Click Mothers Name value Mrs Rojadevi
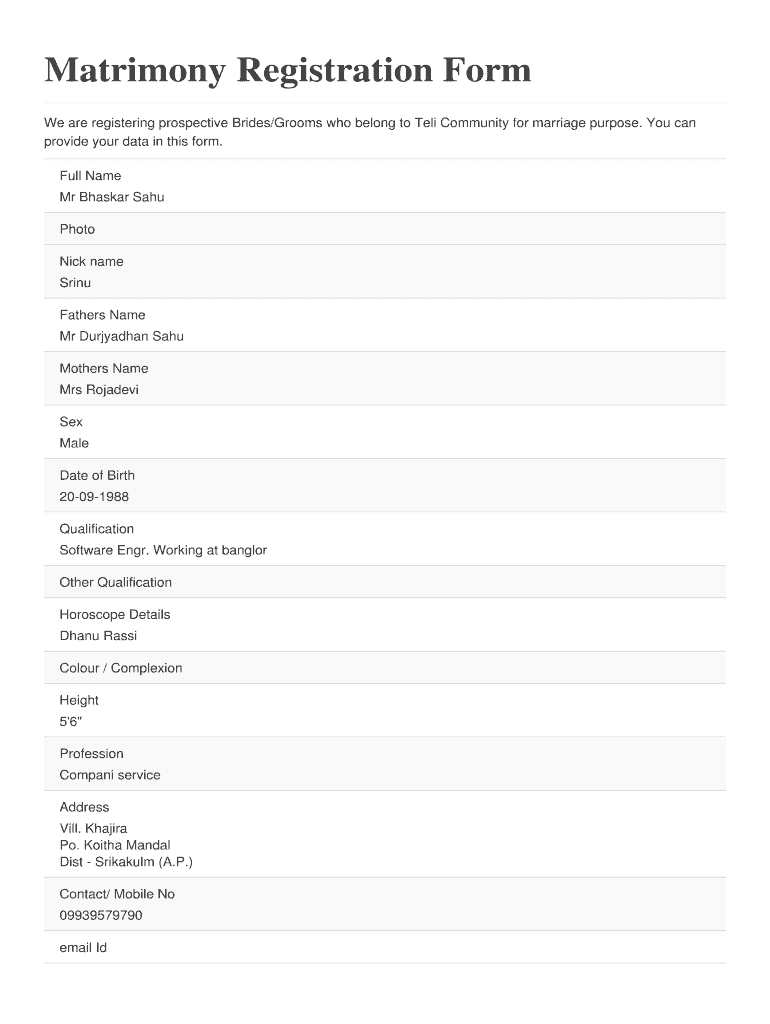This screenshot has height=1024, width=770. tap(99, 390)
